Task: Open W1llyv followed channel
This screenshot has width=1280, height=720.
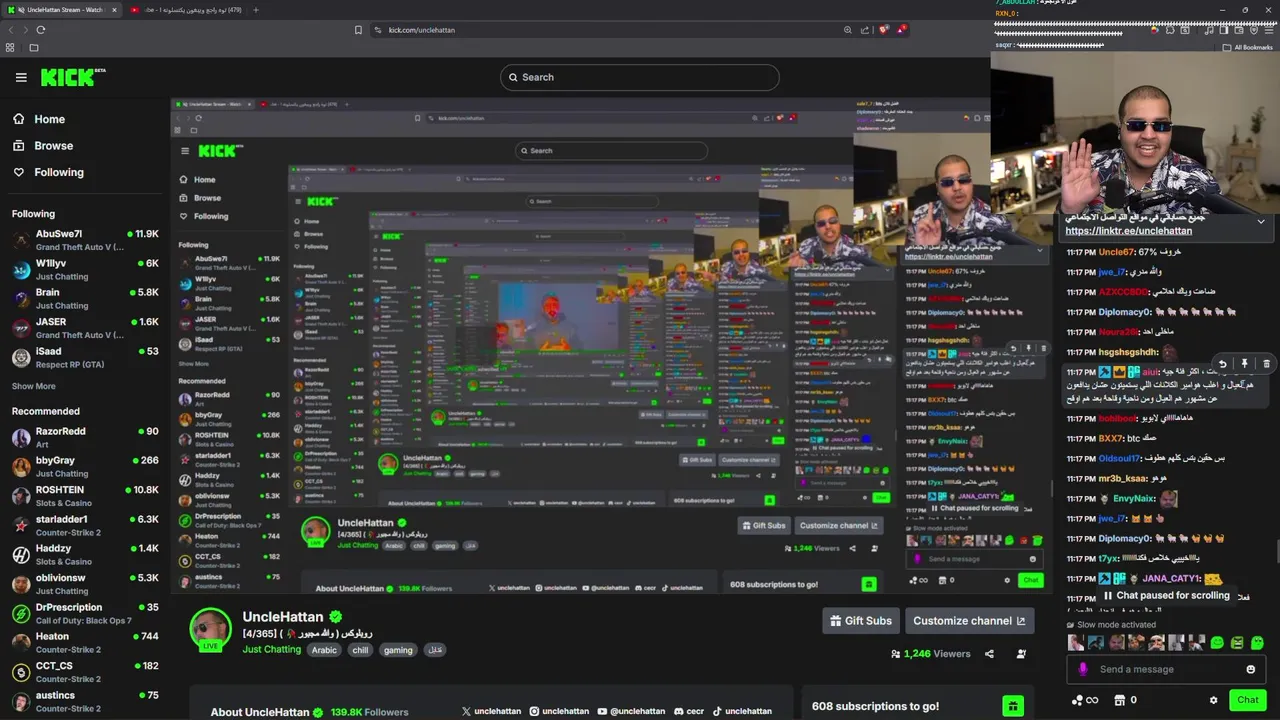Action: [85, 270]
